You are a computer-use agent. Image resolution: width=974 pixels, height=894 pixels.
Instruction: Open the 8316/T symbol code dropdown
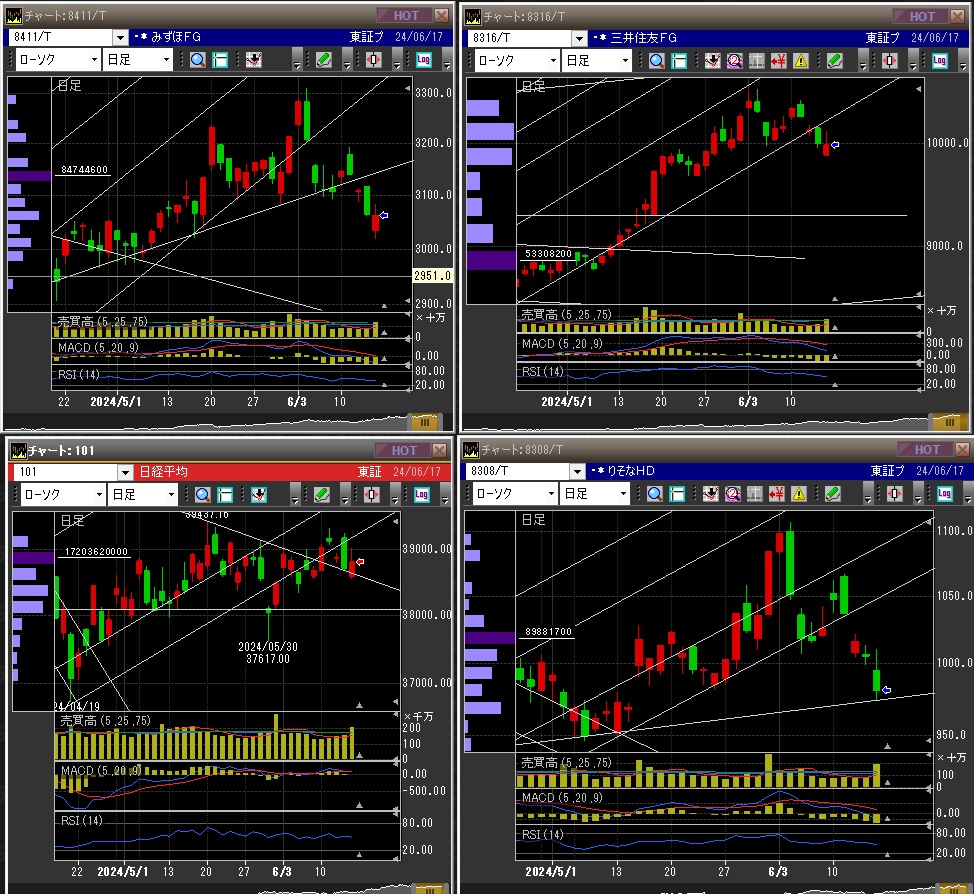point(579,38)
